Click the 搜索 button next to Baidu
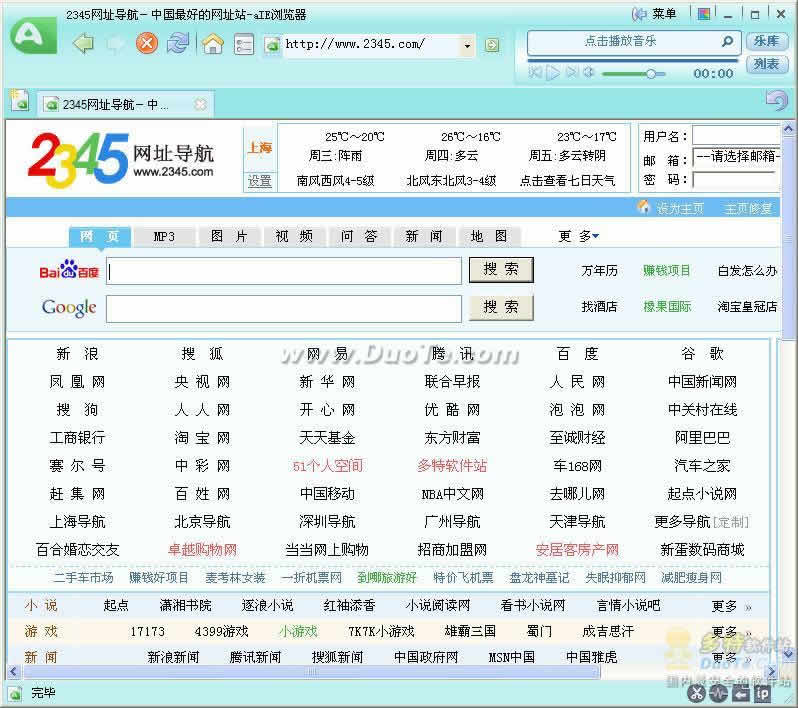The height and width of the screenshot is (708, 798). click(501, 270)
